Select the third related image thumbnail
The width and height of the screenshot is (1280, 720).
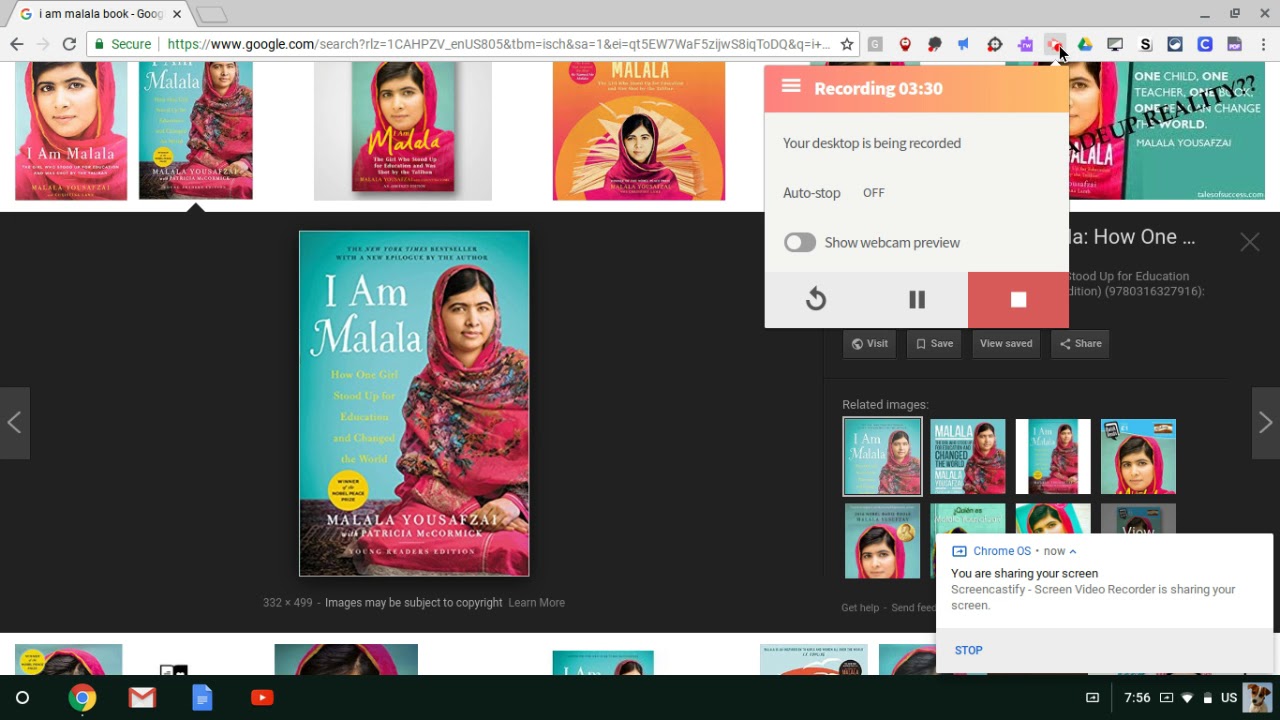[x=1053, y=457]
